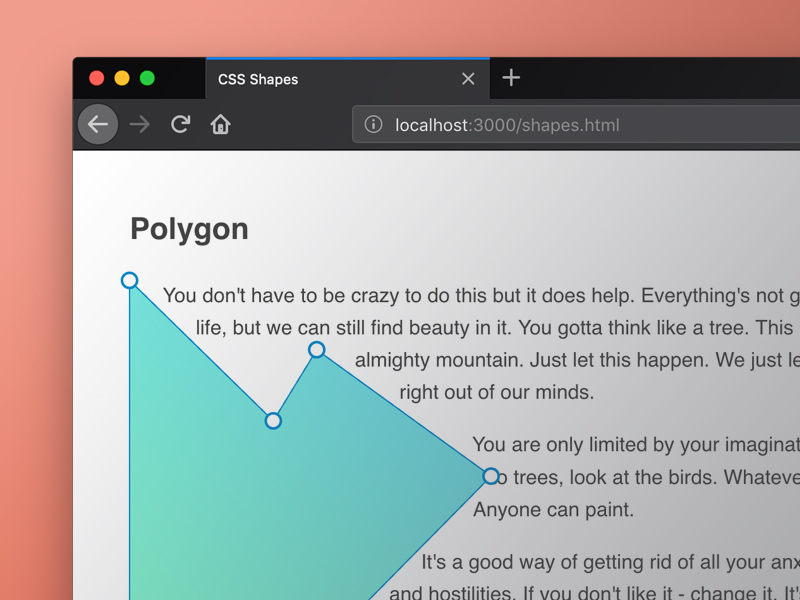Viewport: 800px width, 600px height.
Task: Show site information for localhost
Action: pos(373,125)
